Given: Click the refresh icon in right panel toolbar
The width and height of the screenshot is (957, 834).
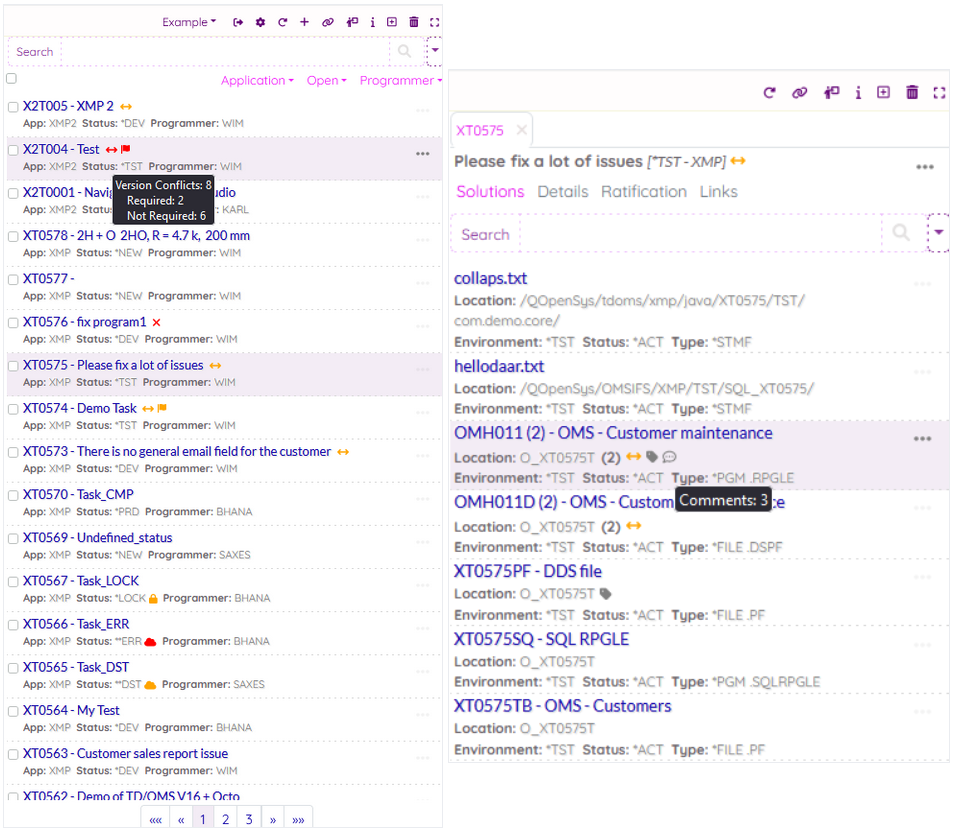Looking at the screenshot, I should [x=769, y=93].
